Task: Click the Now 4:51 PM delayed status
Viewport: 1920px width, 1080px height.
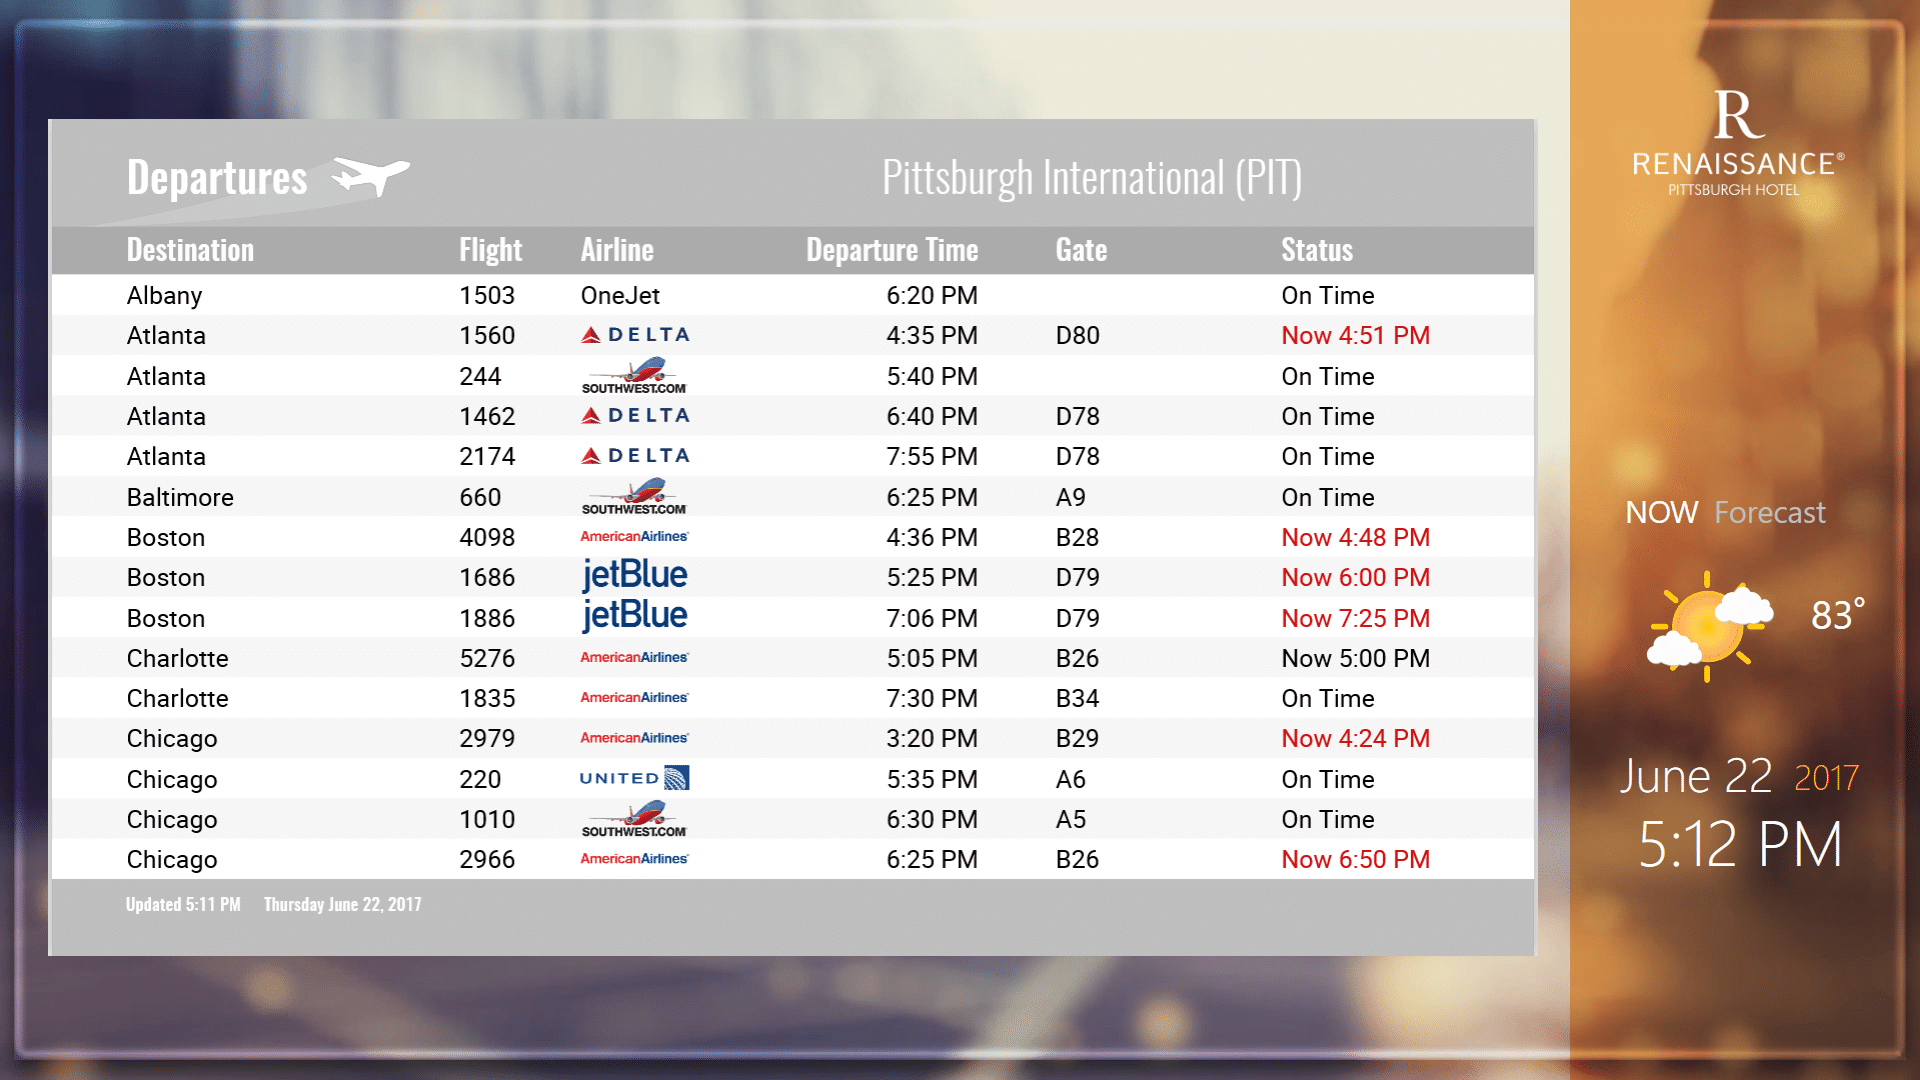Action: click(1355, 336)
